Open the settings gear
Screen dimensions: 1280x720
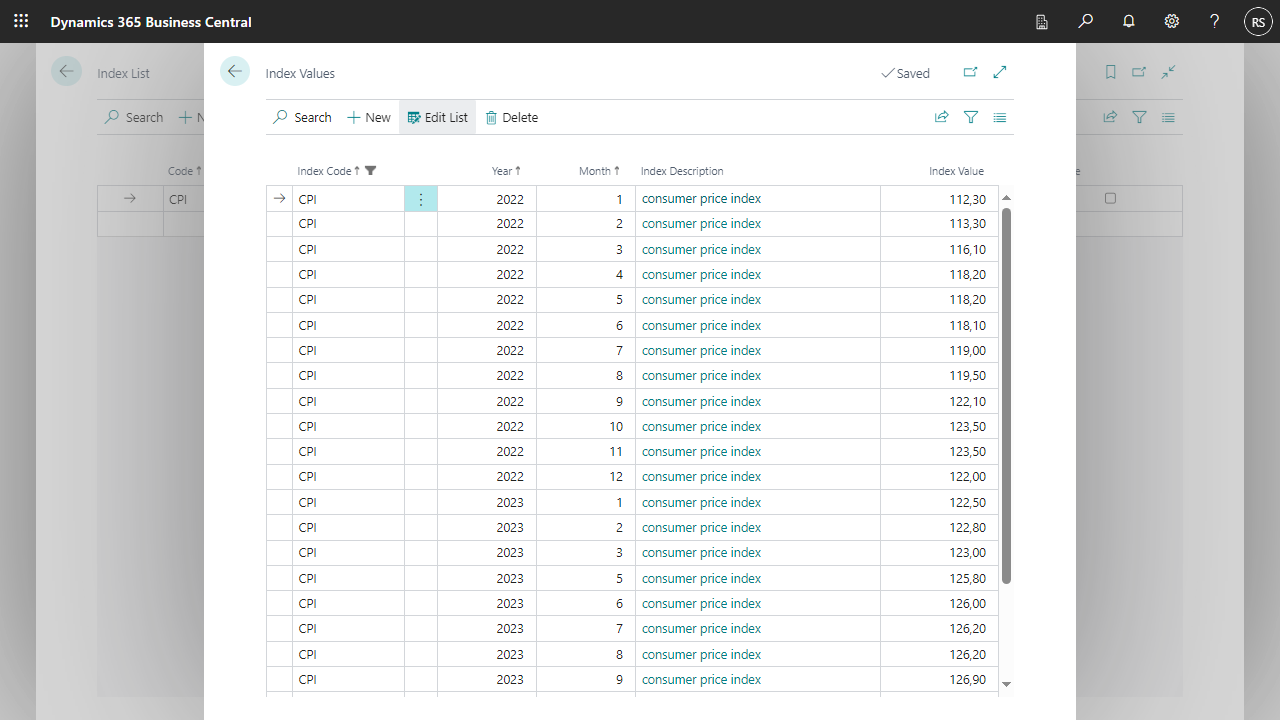pos(1172,21)
